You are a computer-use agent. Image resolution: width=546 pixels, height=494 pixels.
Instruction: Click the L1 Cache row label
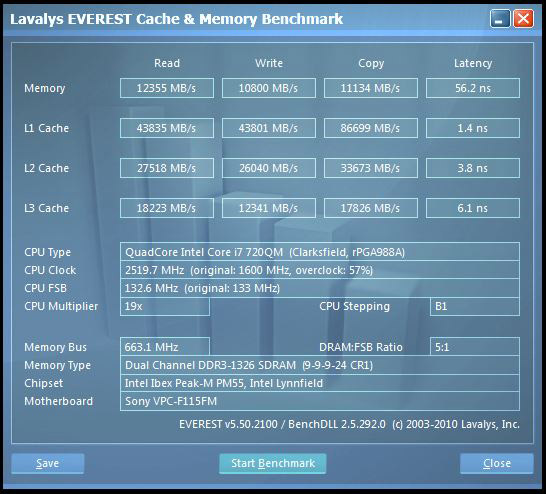pos(46,128)
